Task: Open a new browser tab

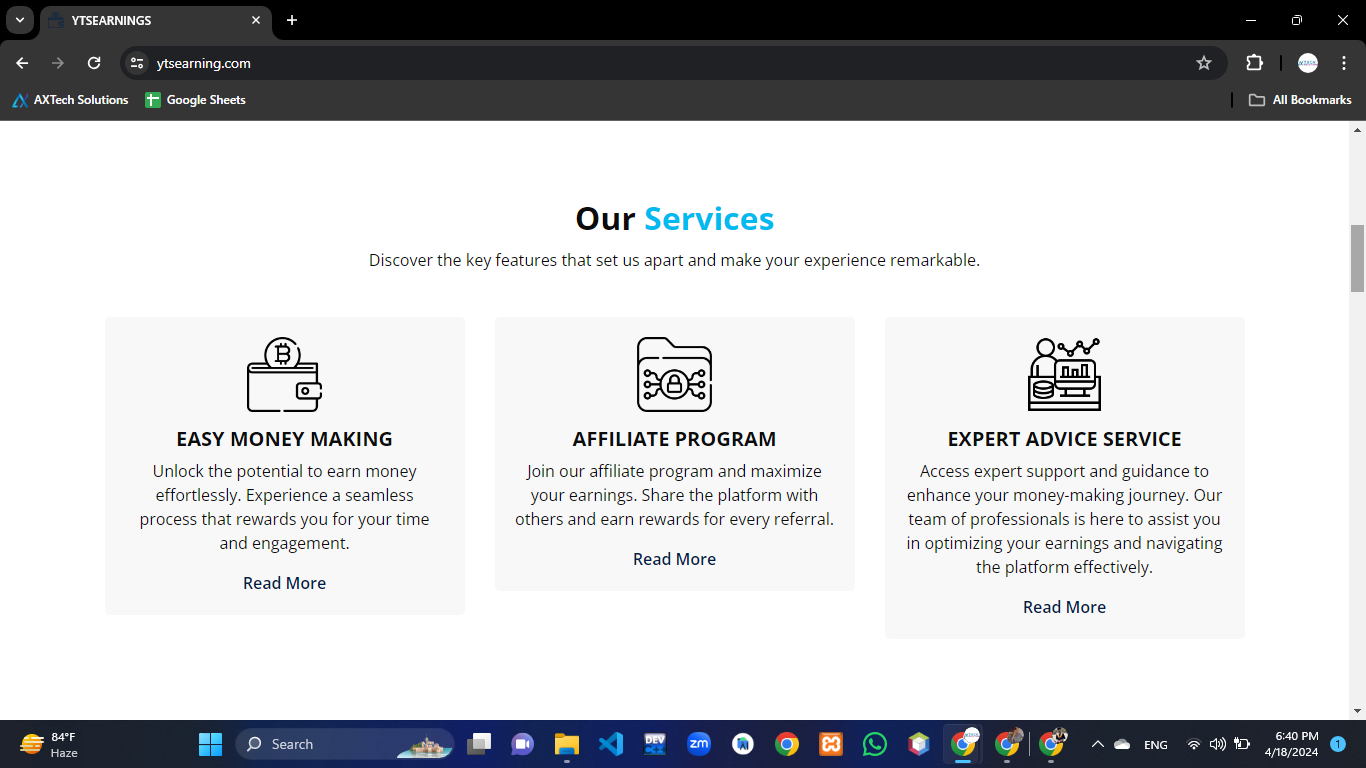Action: (292, 20)
